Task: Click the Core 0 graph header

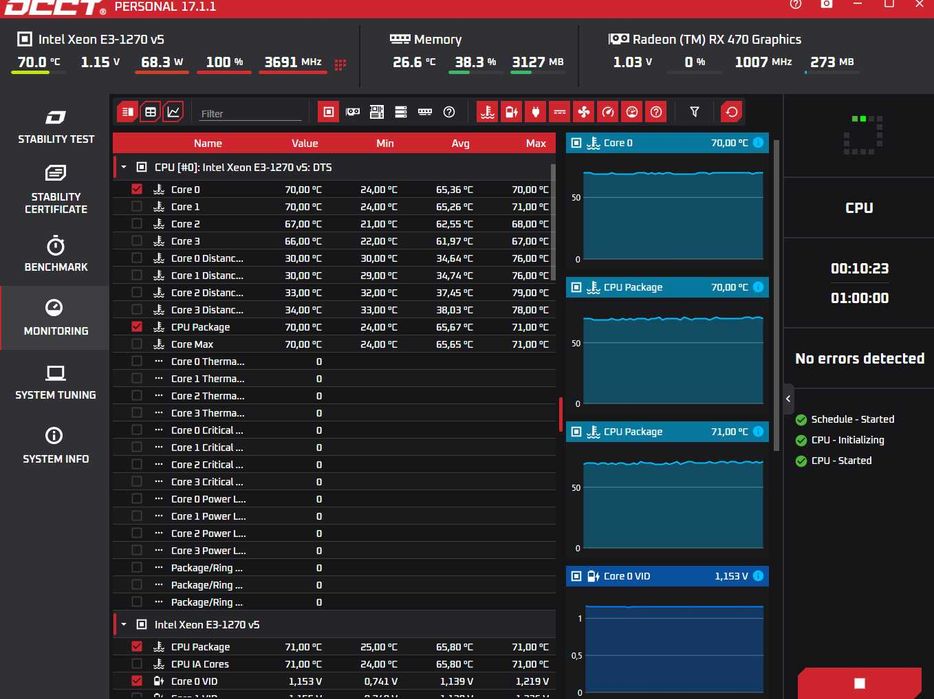Action: [667, 142]
